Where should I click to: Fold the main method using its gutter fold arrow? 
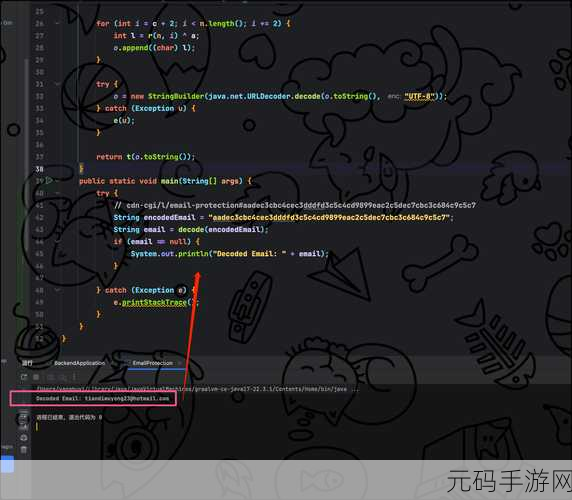(x=58, y=181)
